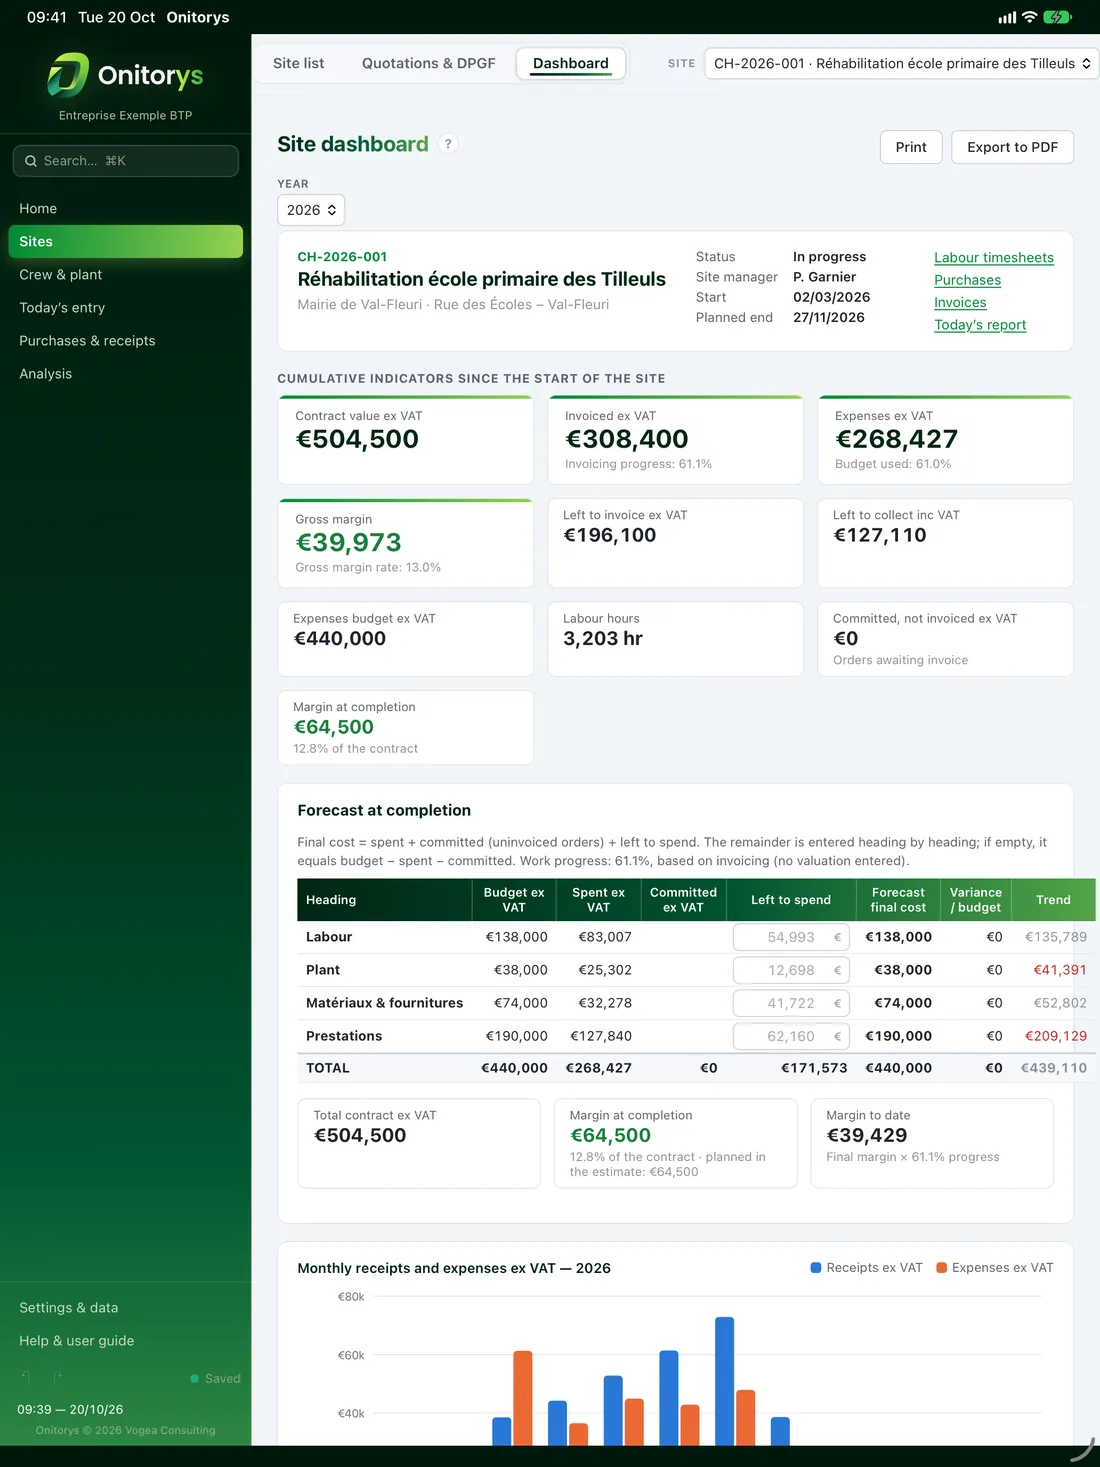Screen dimensions: 1100x1467
Task: Click Margin at completion €64,500 top card
Action: tap(405, 727)
